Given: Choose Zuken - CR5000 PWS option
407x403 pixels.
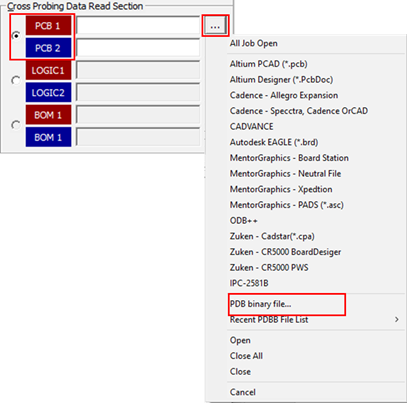Looking at the screenshot, I should [269, 268].
